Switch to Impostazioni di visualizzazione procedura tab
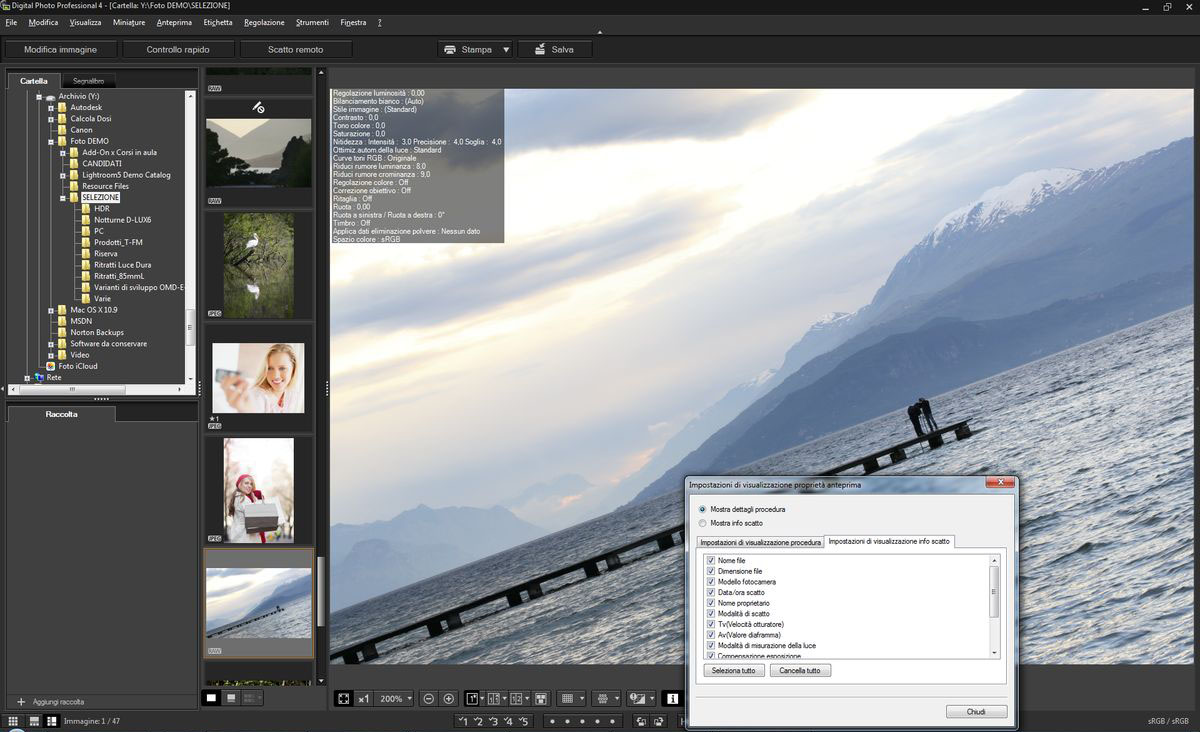 pos(760,542)
